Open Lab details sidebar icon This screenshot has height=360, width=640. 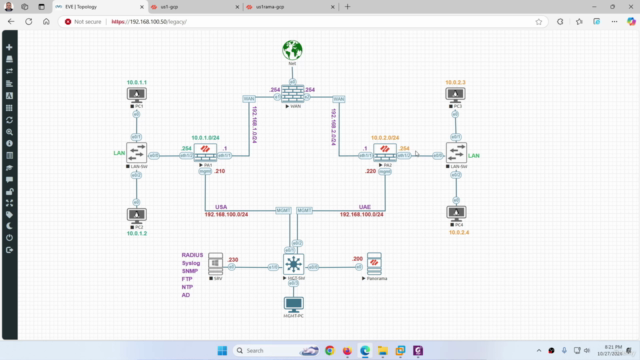[9, 156]
